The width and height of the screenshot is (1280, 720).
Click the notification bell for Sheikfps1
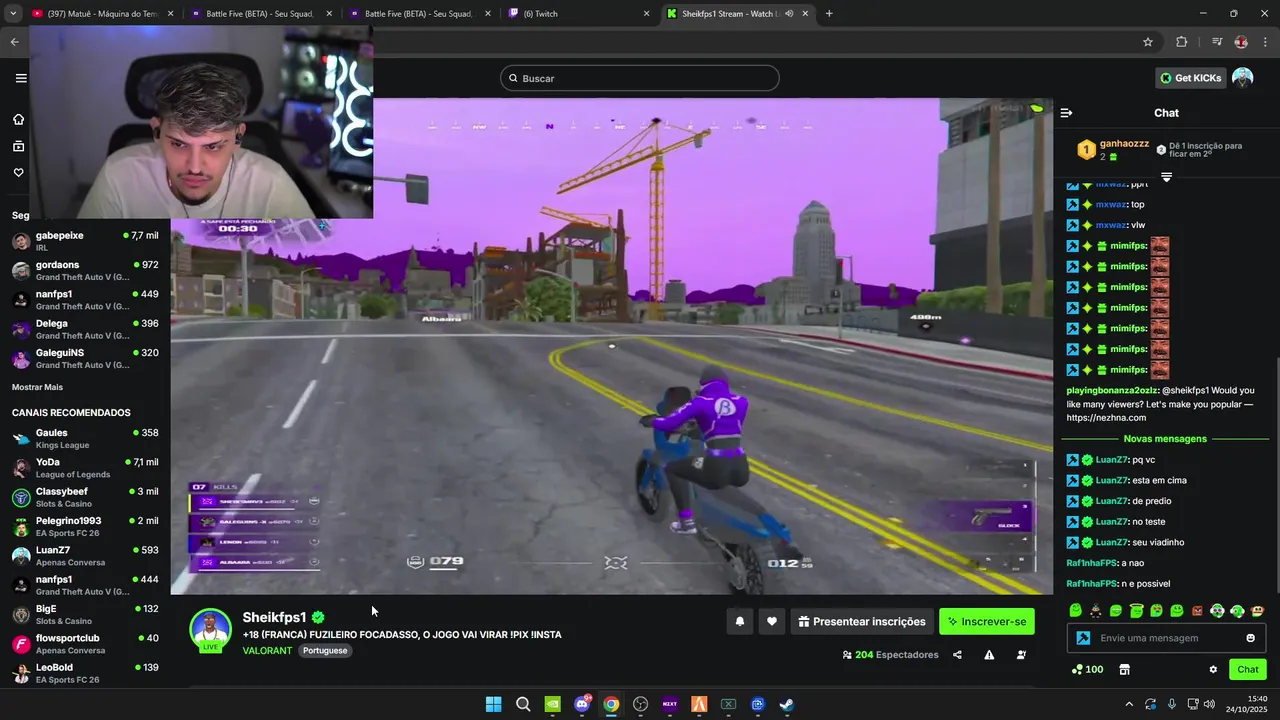[740, 621]
